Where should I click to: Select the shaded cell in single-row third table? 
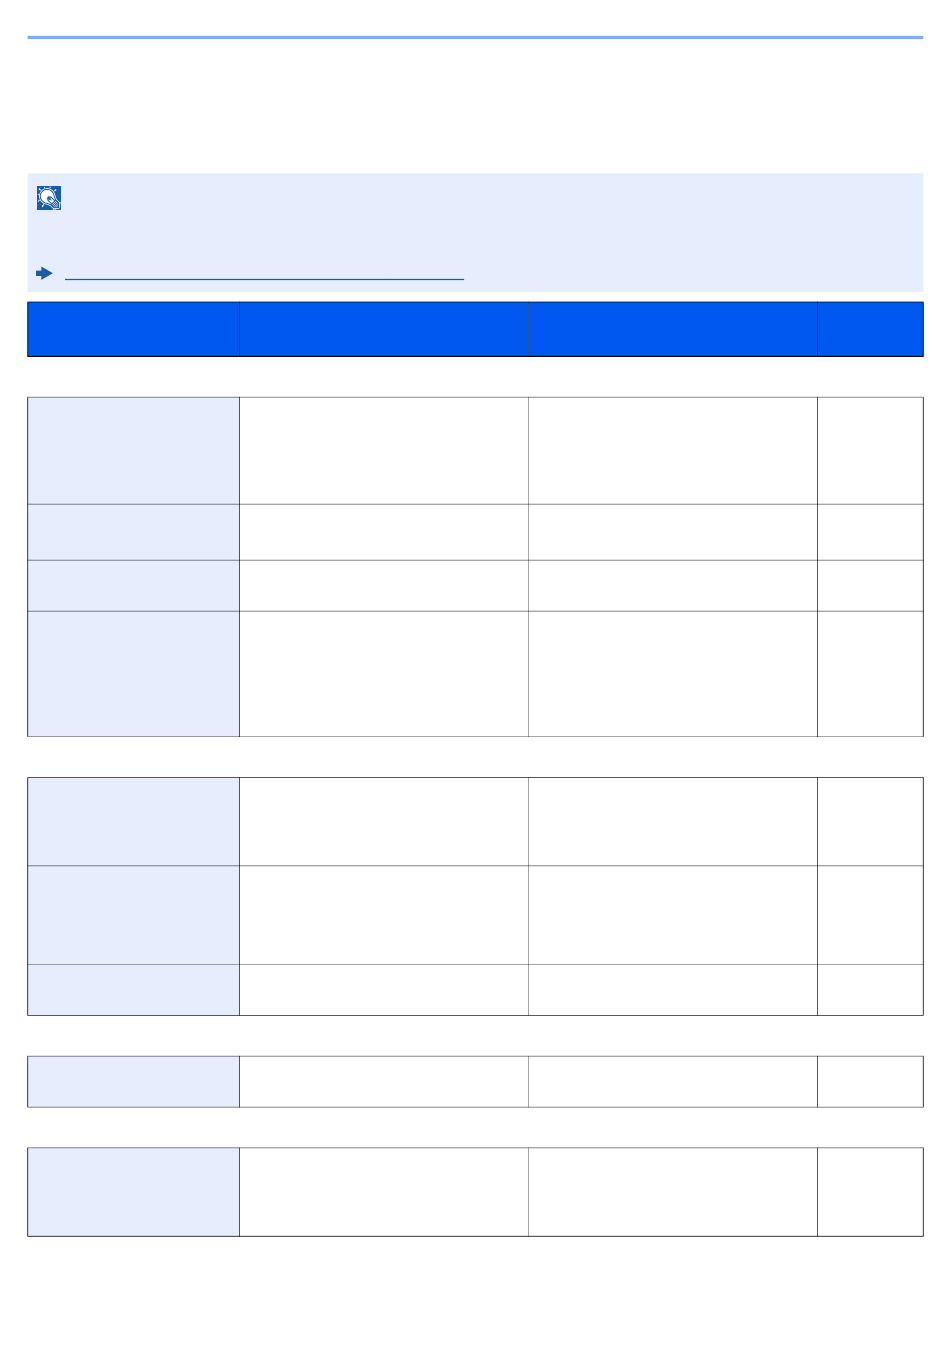(x=133, y=1082)
